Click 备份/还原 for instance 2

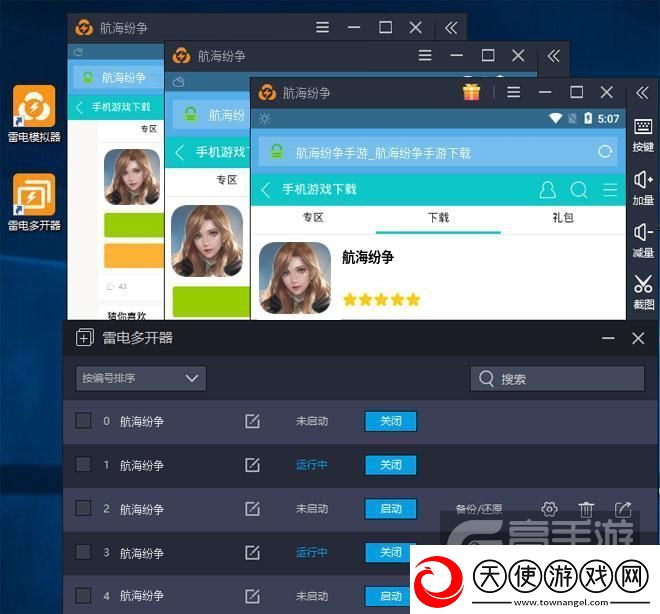479,509
